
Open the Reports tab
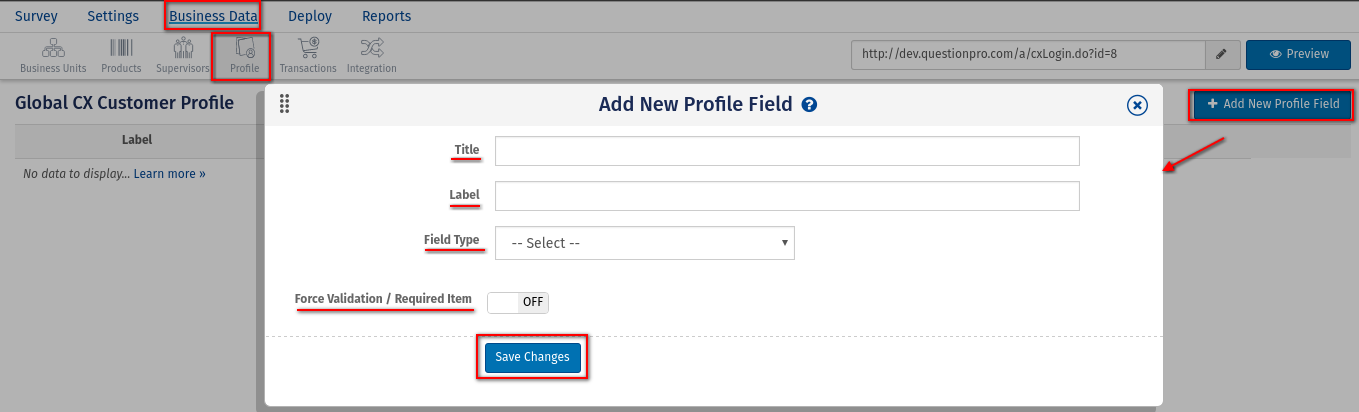coord(386,16)
